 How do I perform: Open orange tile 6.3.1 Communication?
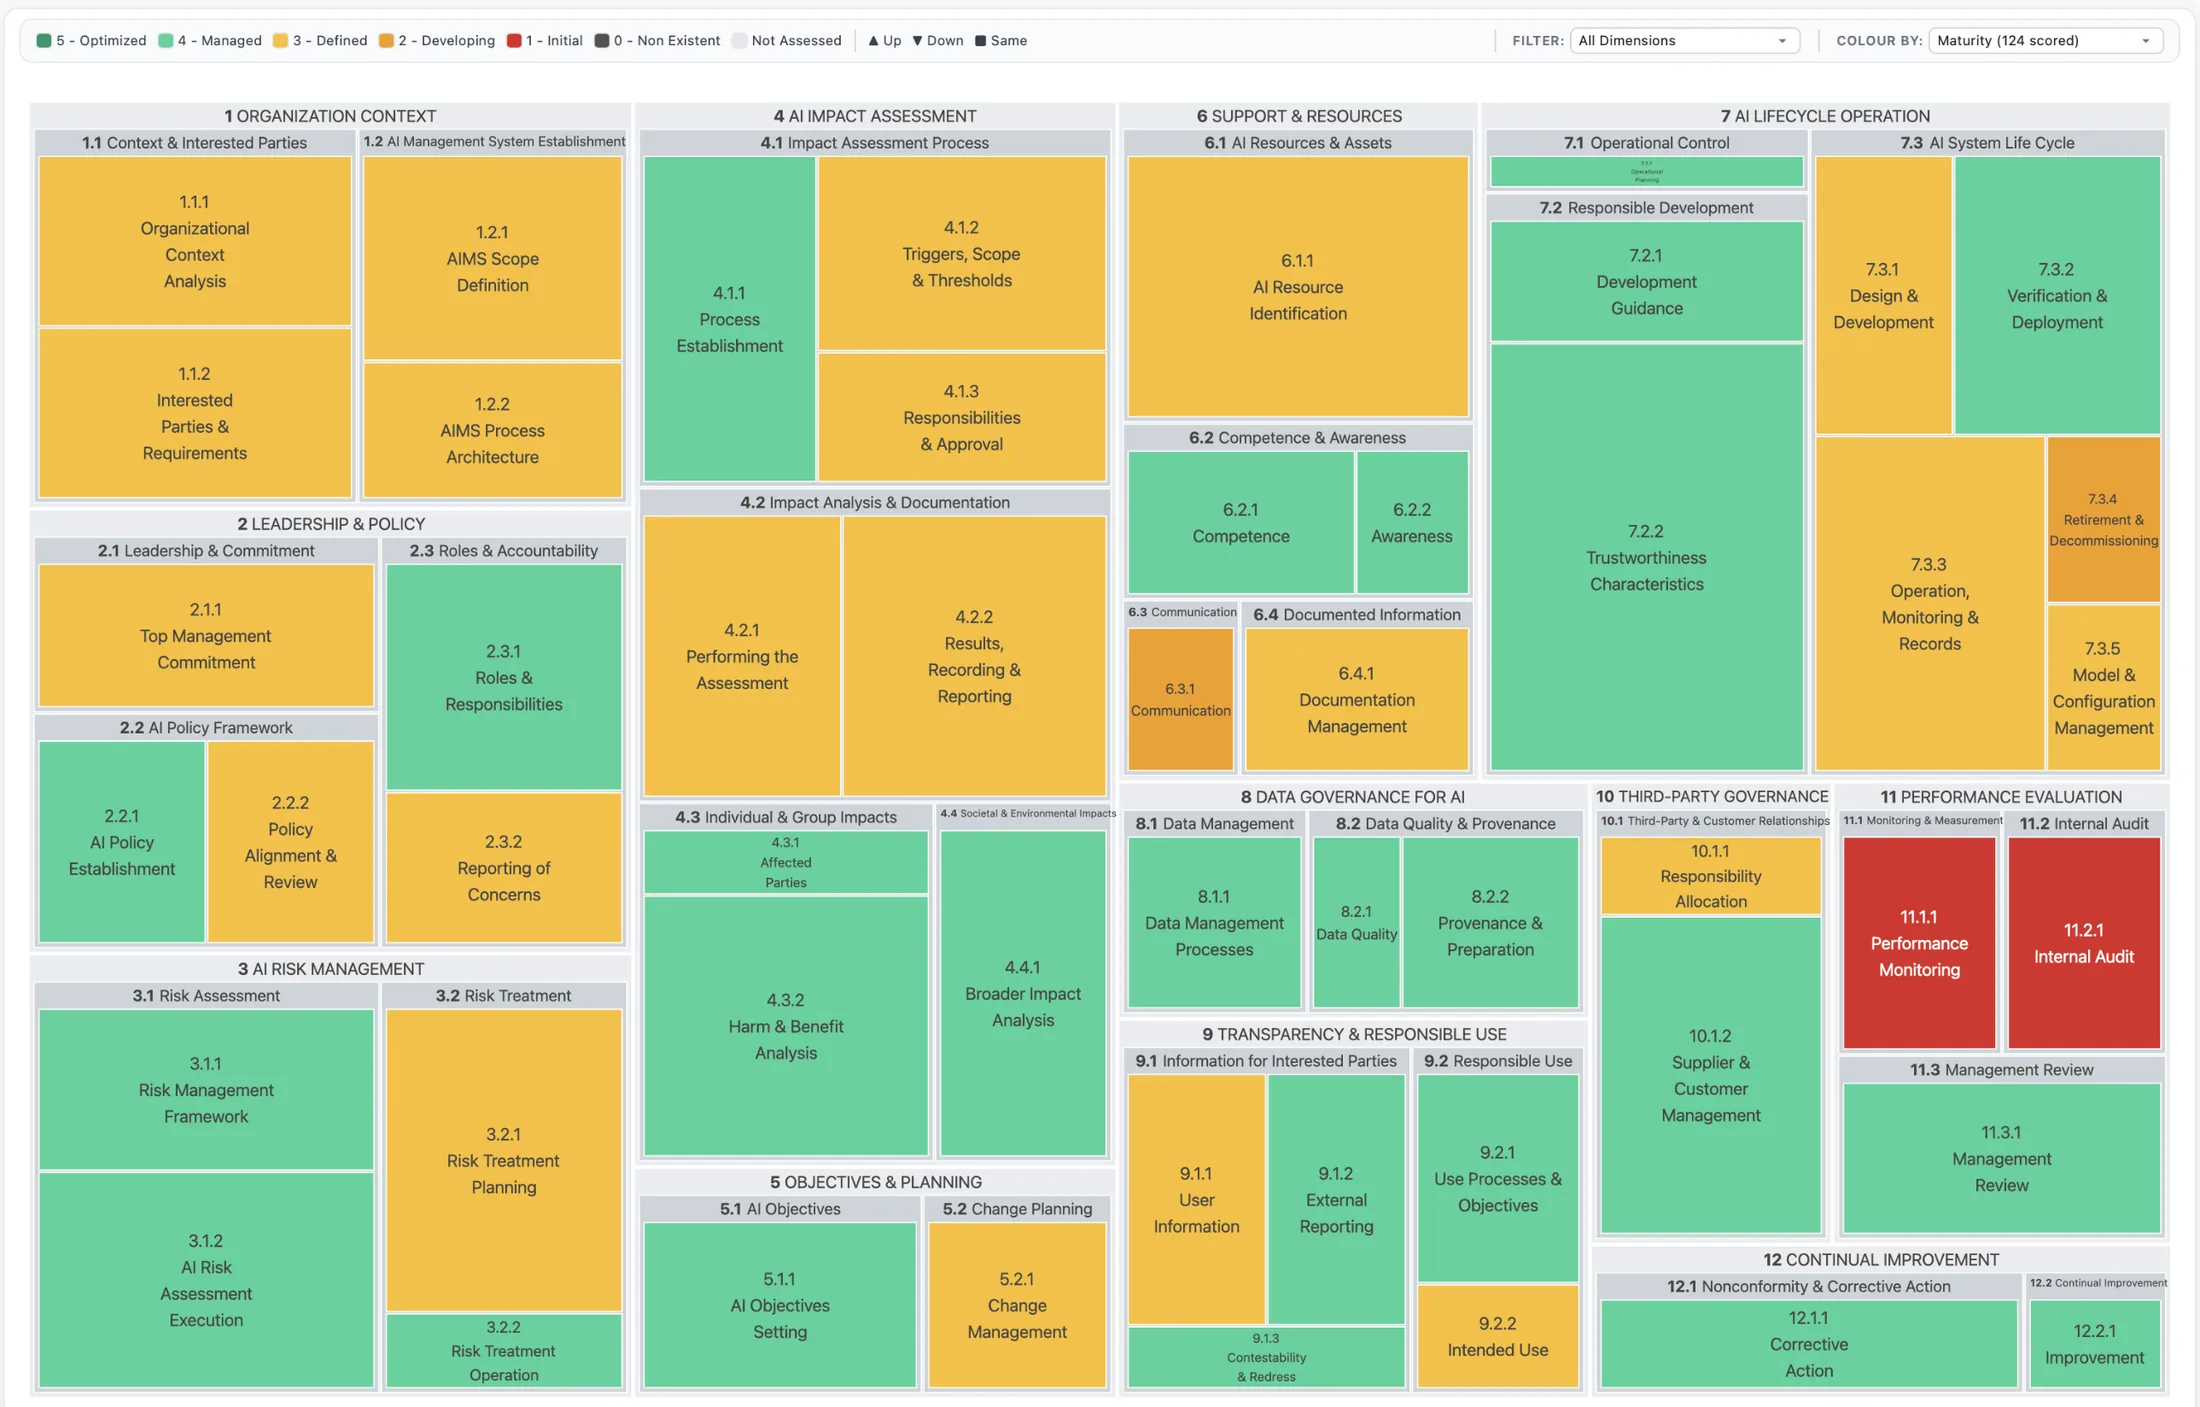pyautogui.click(x=1180, y=699)
